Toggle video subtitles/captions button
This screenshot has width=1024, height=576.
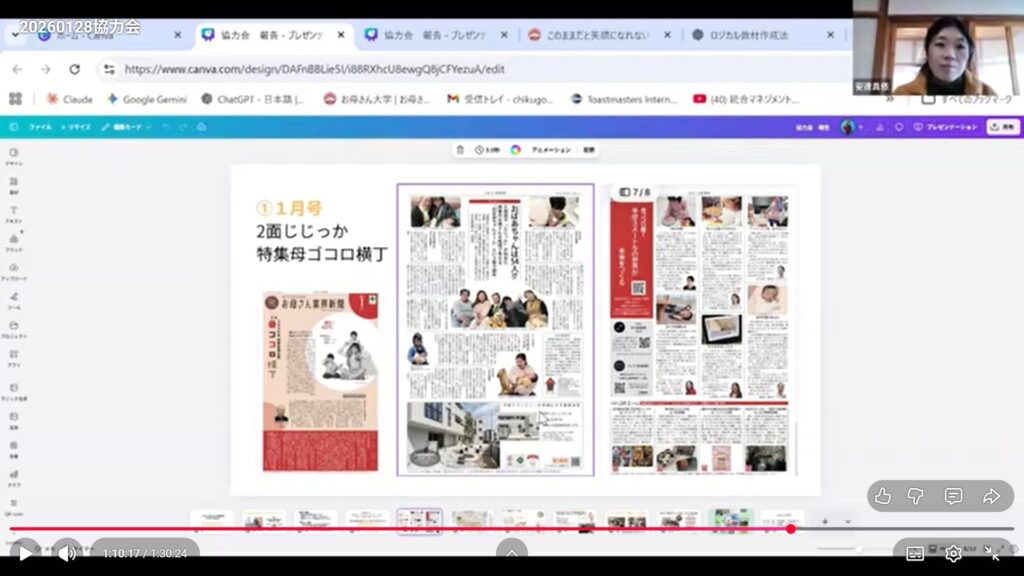[x=915, y=553]
